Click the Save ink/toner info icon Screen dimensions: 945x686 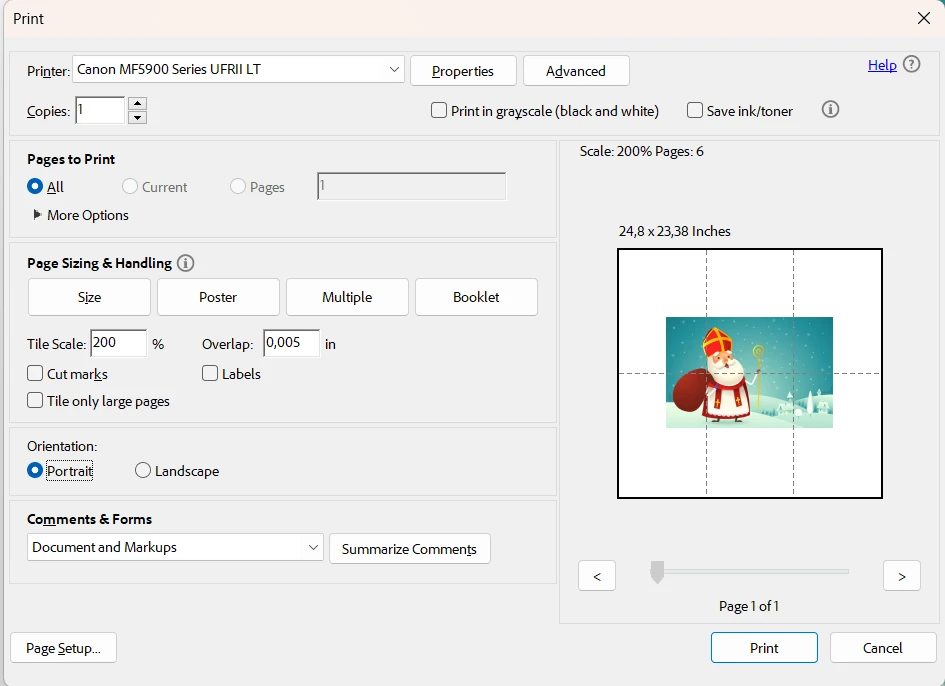pos(830,110)
